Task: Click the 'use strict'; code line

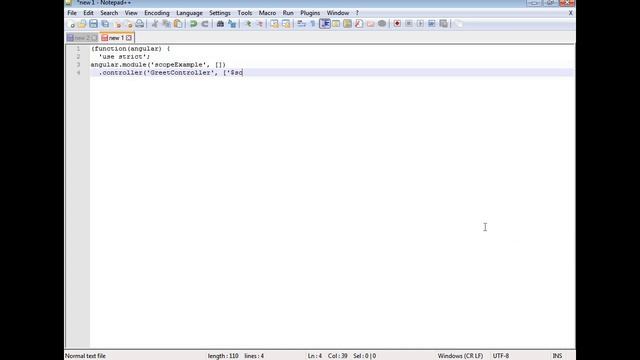Action: [x=124, y=57]
